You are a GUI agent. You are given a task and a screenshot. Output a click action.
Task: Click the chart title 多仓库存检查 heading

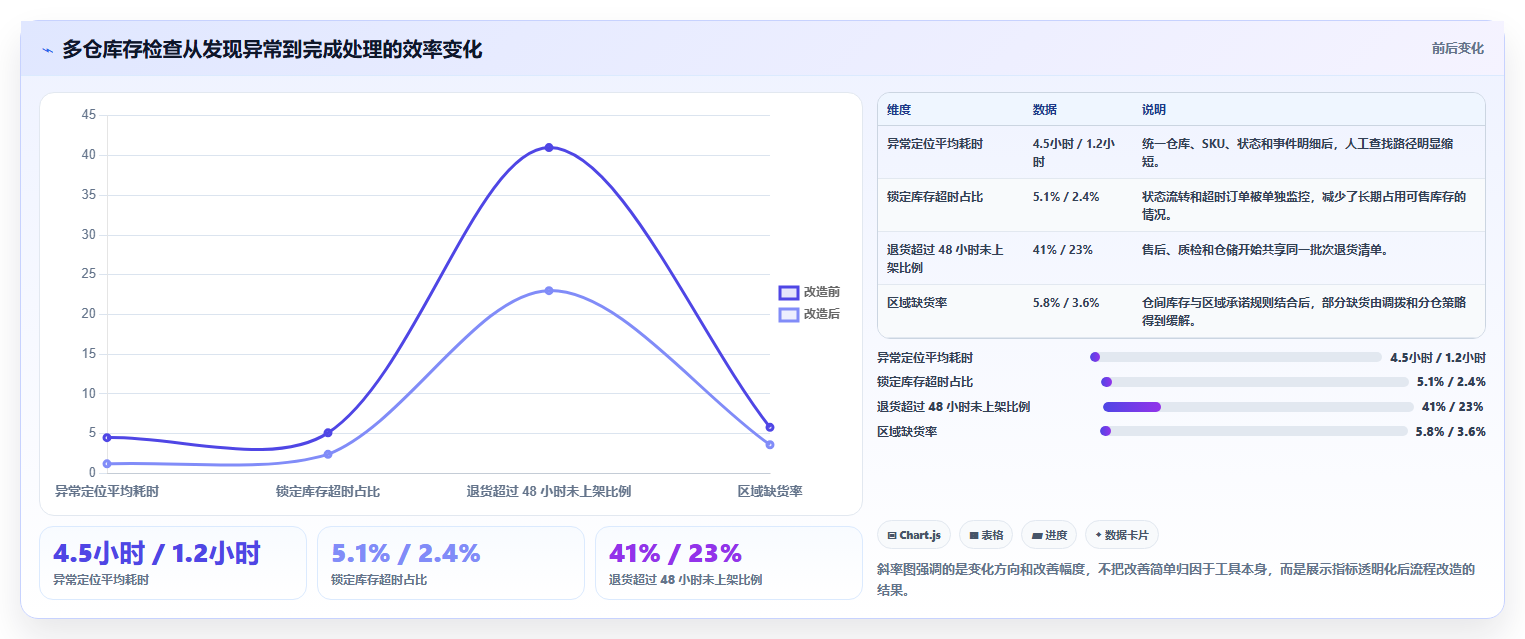(x=272, y=49)
